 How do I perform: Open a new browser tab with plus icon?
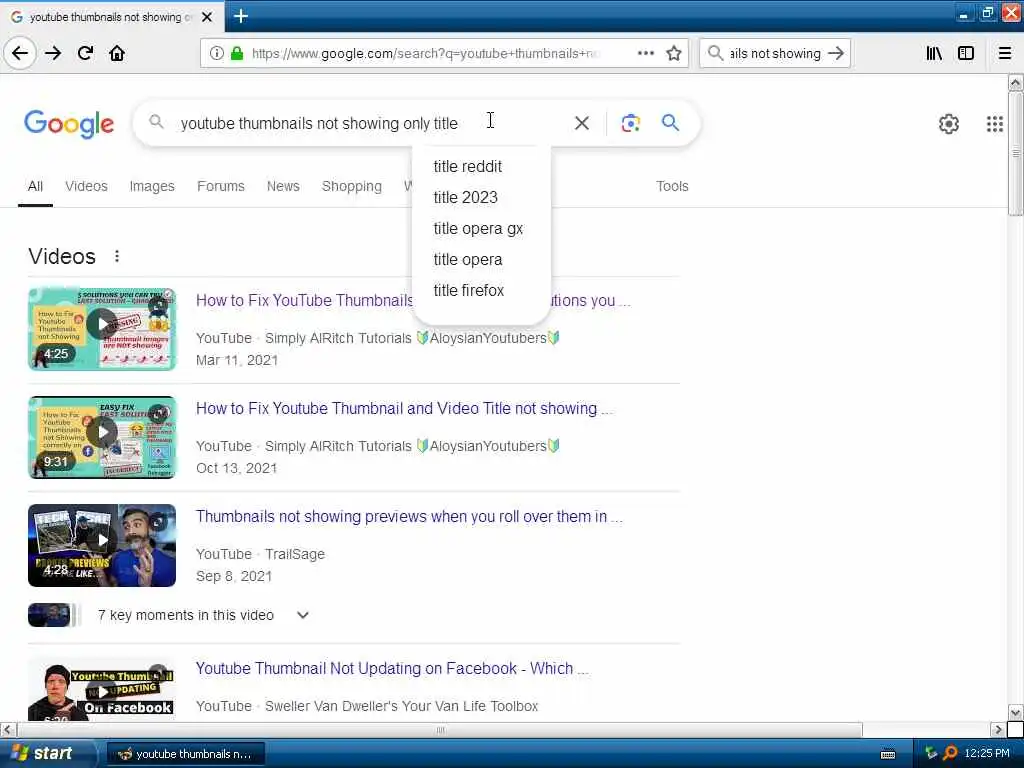click(240, 16)
